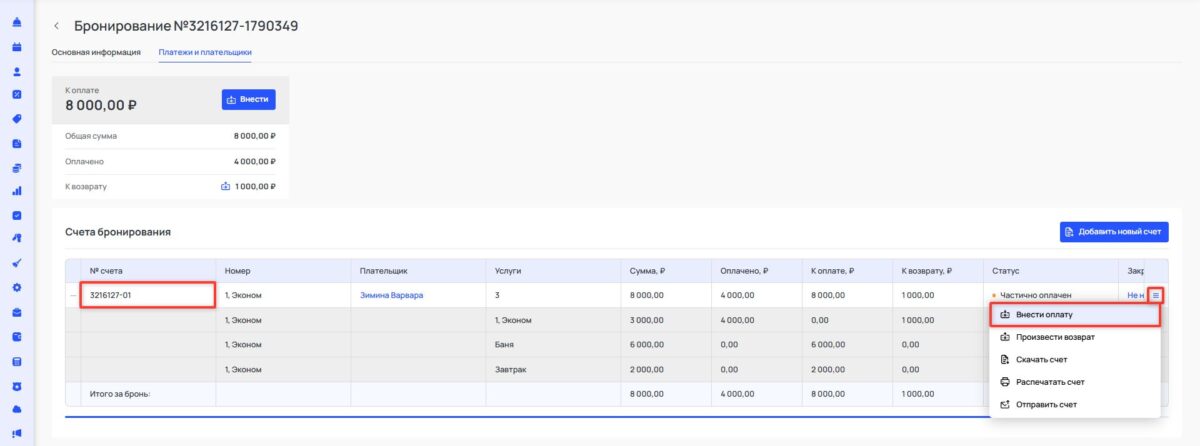Screen dimensions: 1200x446
Task: Click the megaphone icon in sidebar
Action: pyautogui.click(x=17, y=433)
